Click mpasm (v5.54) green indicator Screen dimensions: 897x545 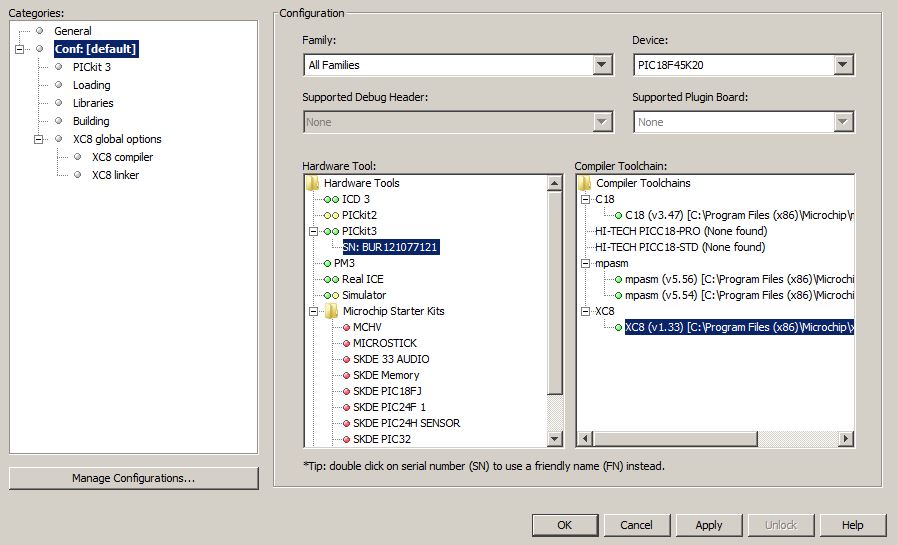618,296
